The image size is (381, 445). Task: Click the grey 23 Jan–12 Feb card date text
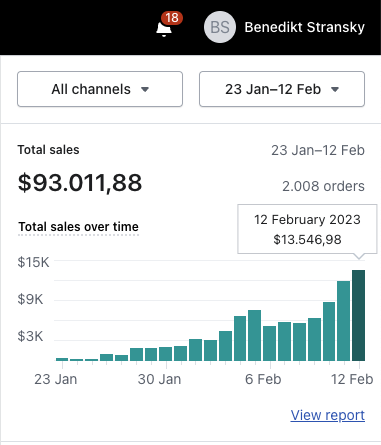pos(318,150)
